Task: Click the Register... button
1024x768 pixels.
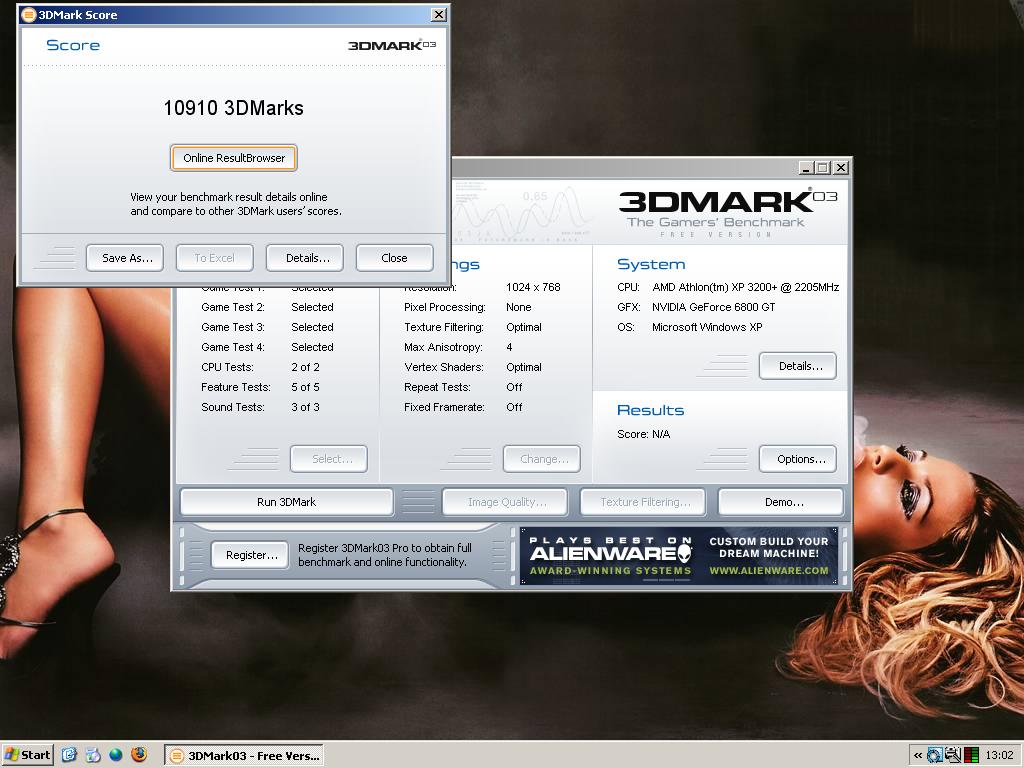Action: 249,555
